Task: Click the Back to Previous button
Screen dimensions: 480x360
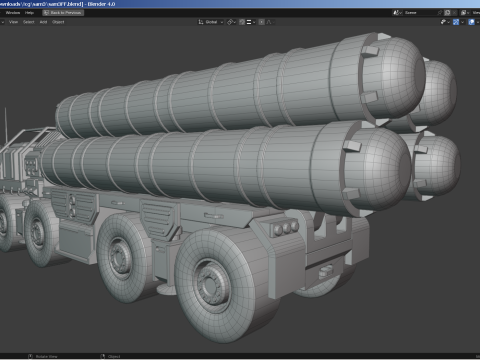Action: 63,13
